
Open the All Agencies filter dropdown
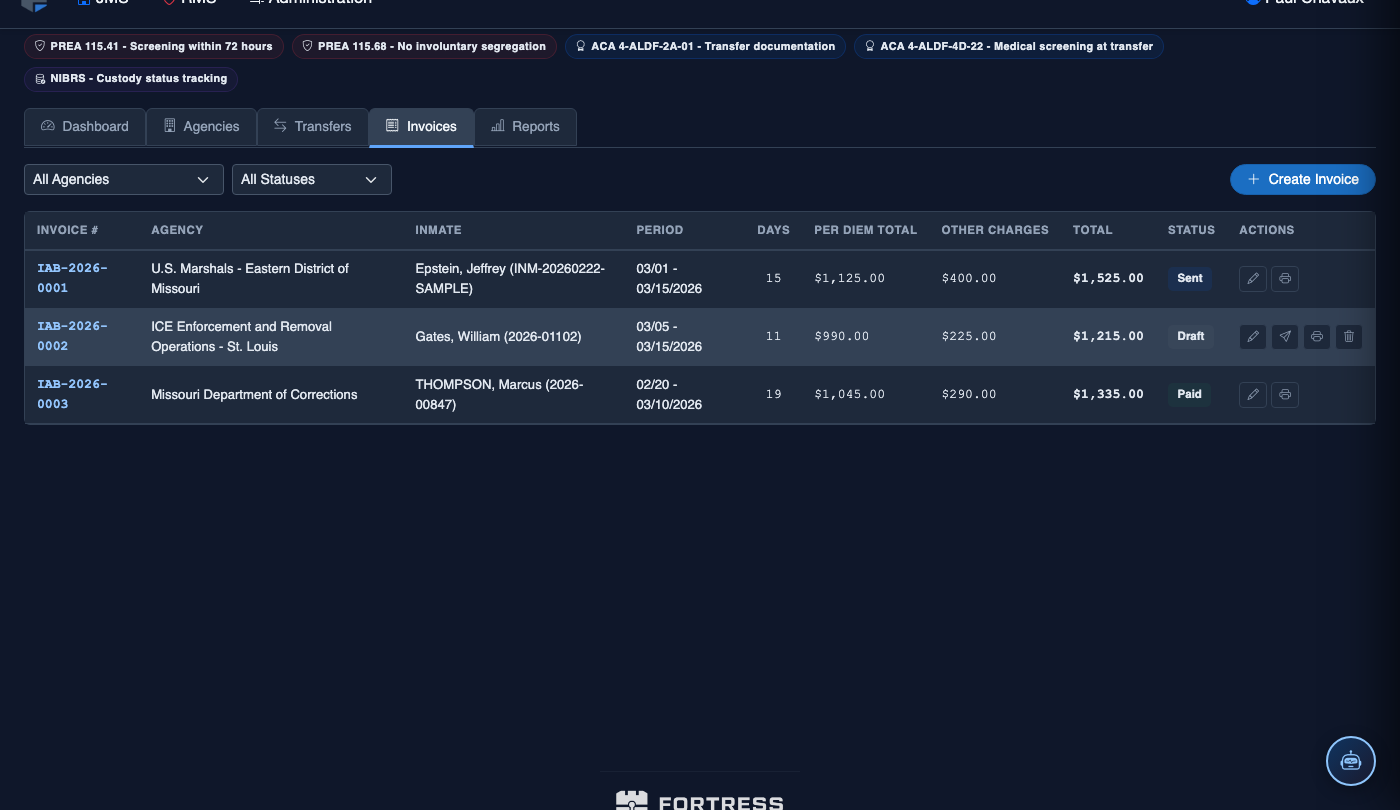pos(123,180)
